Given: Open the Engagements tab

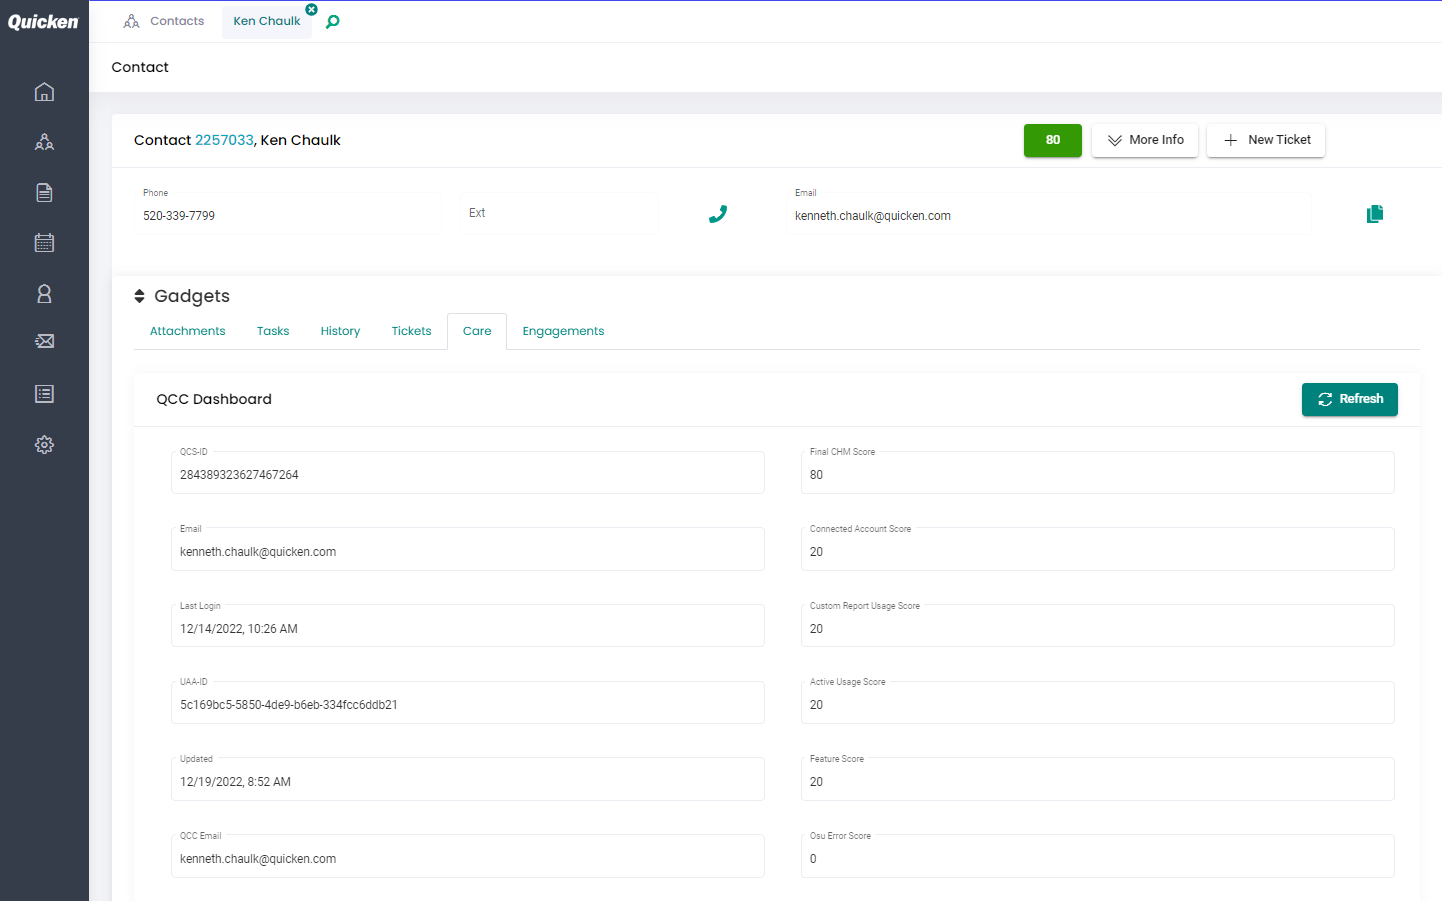Looking at the screenshot, I should click(x=563, y=331).
